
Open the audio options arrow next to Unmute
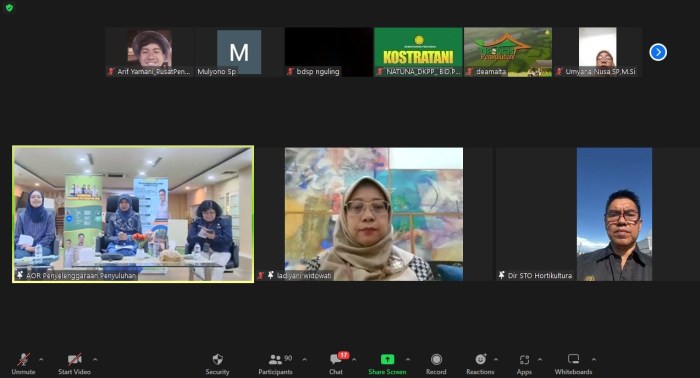point(41,359)
